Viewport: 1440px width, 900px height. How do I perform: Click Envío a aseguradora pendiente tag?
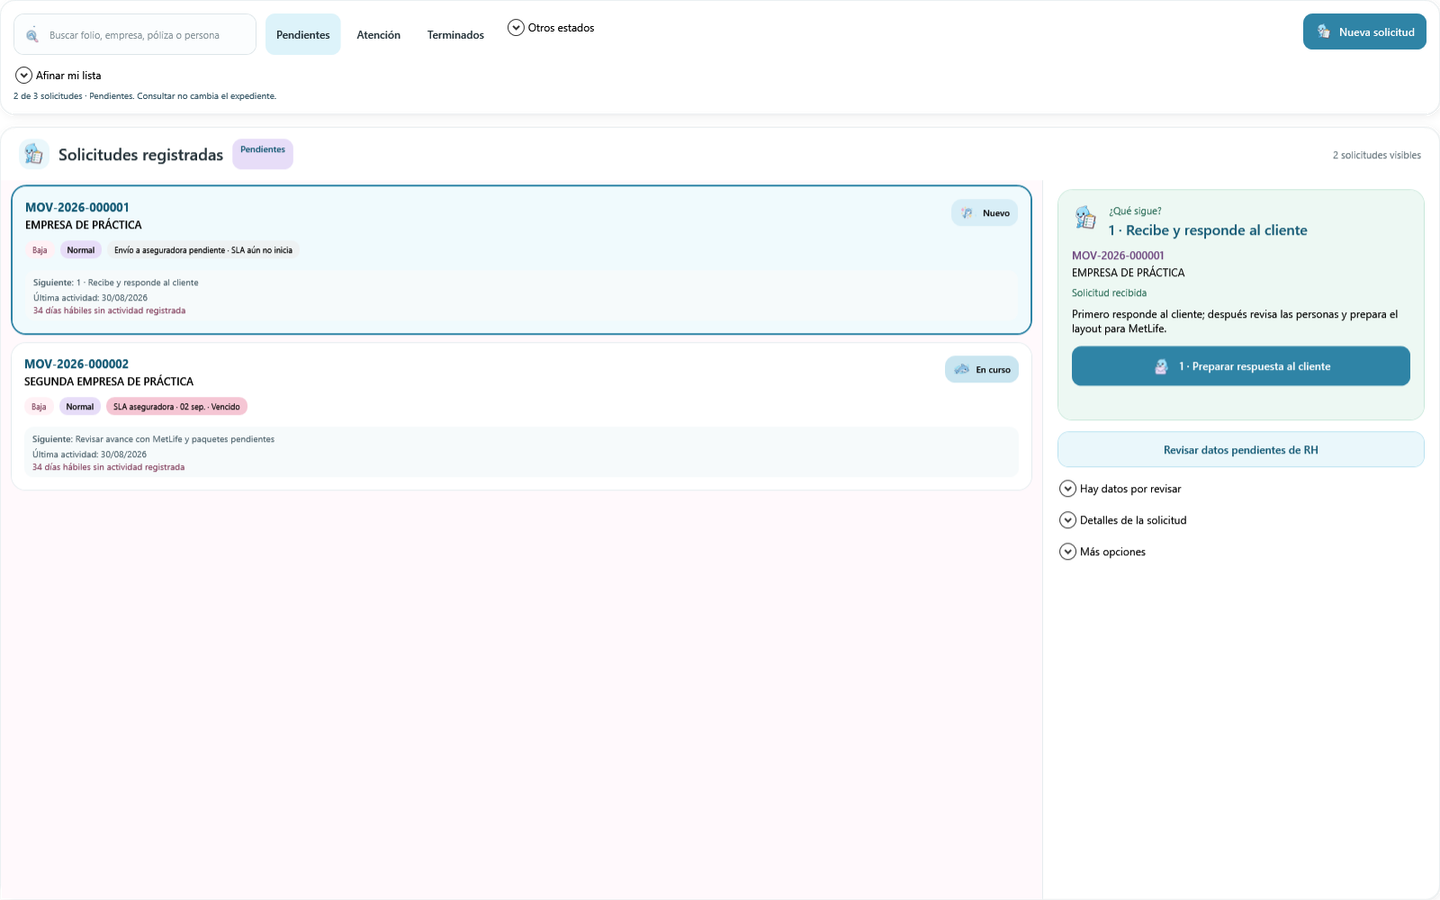pyautogui.click(x=203, y=250)
